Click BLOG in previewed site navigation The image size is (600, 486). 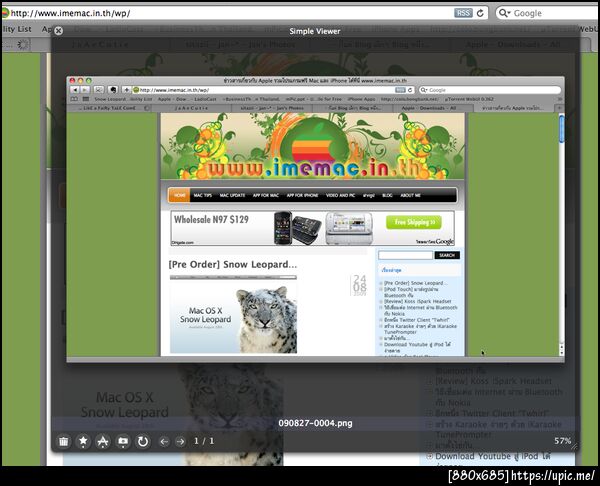pos(387,195)
